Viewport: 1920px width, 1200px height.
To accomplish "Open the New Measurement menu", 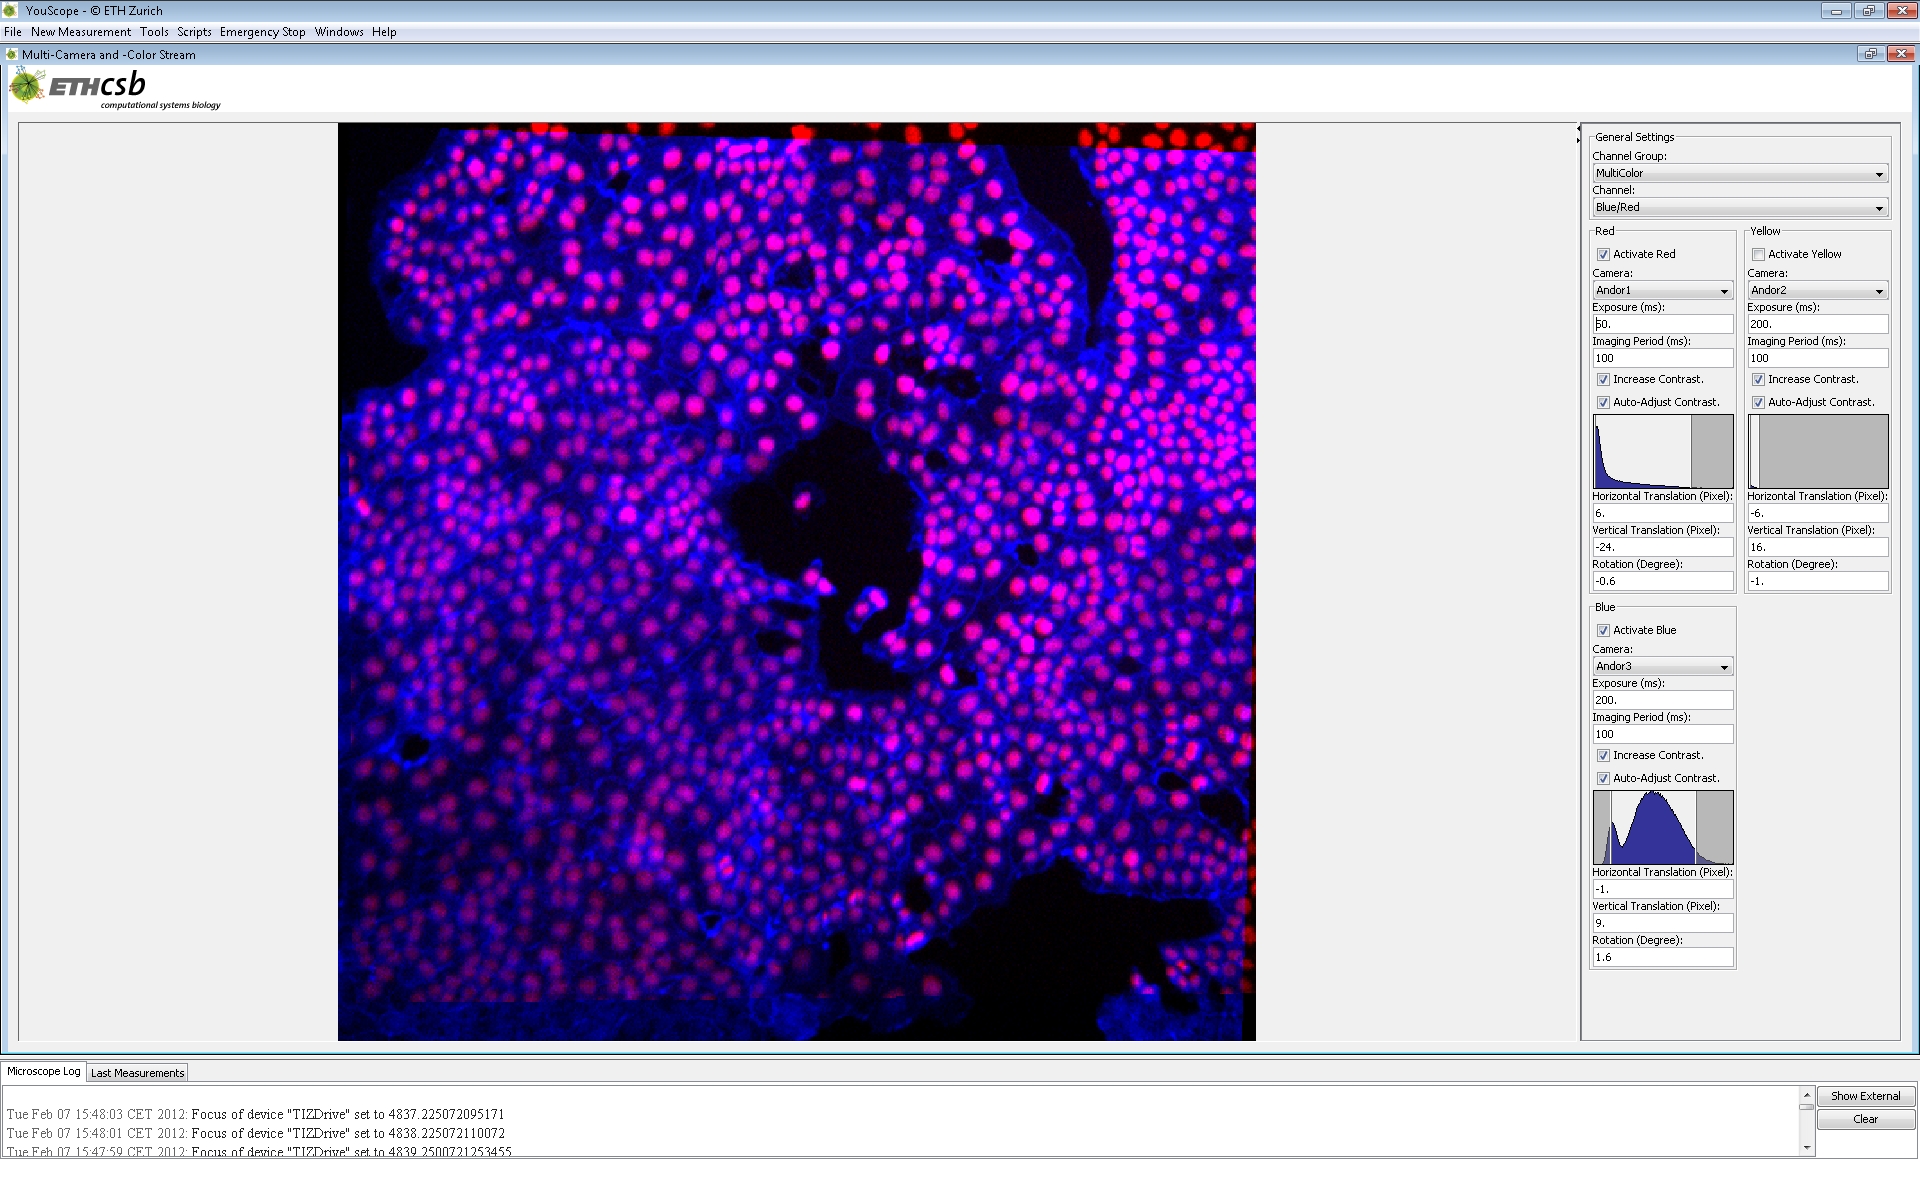I will (x=80, y=32).
